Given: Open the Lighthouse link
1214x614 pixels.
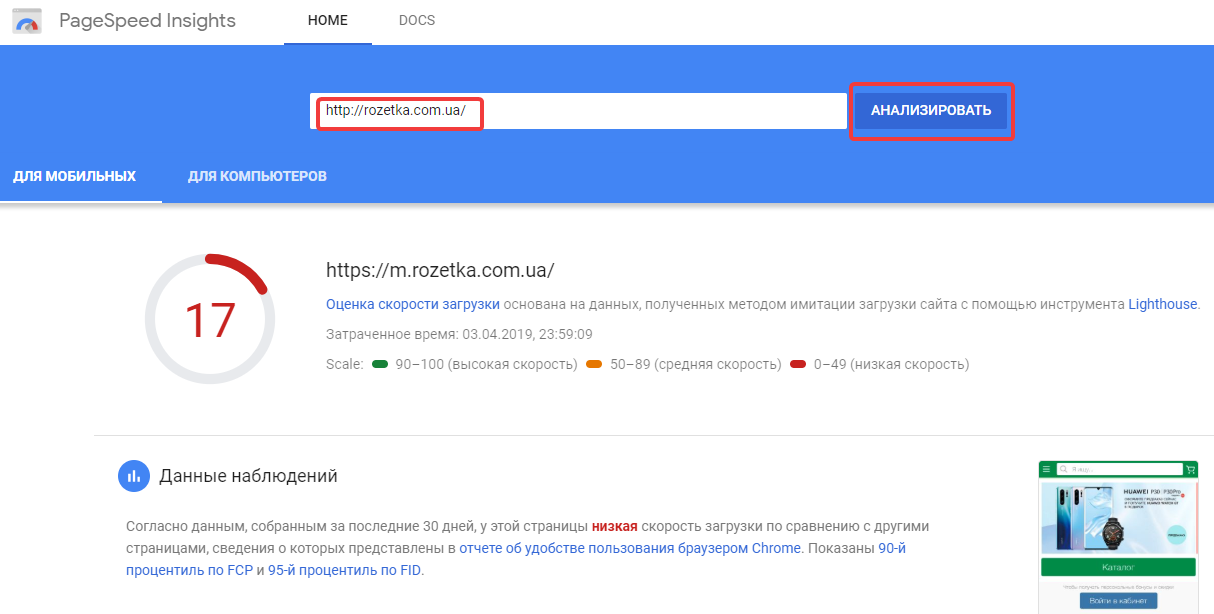Looking at the screenshot, I should coord(1163,304).
